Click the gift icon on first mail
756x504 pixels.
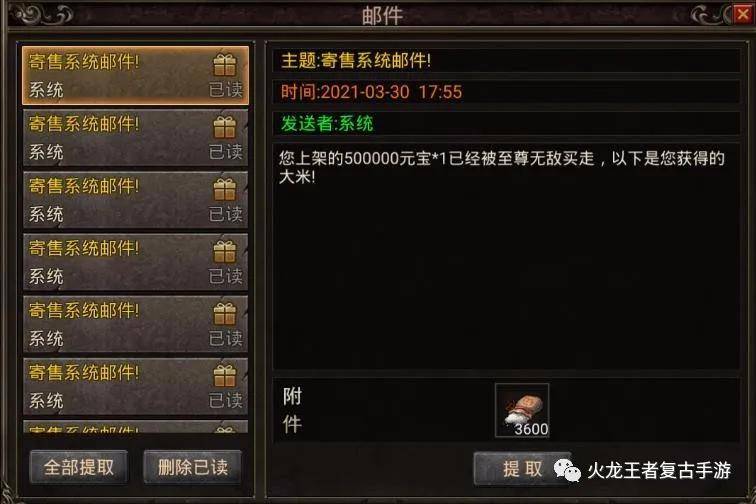click(225, 65)
